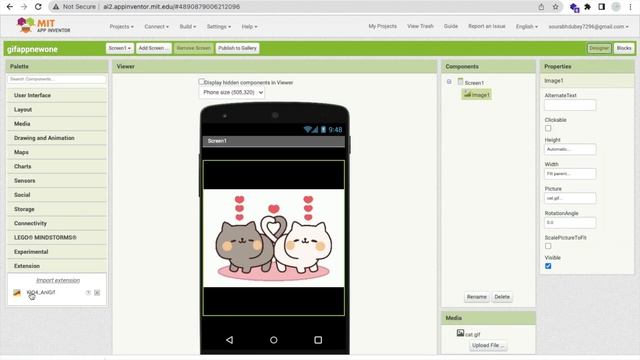Open the Help menu
Viewport: 640px width, 360px height.
coord(249,27)
